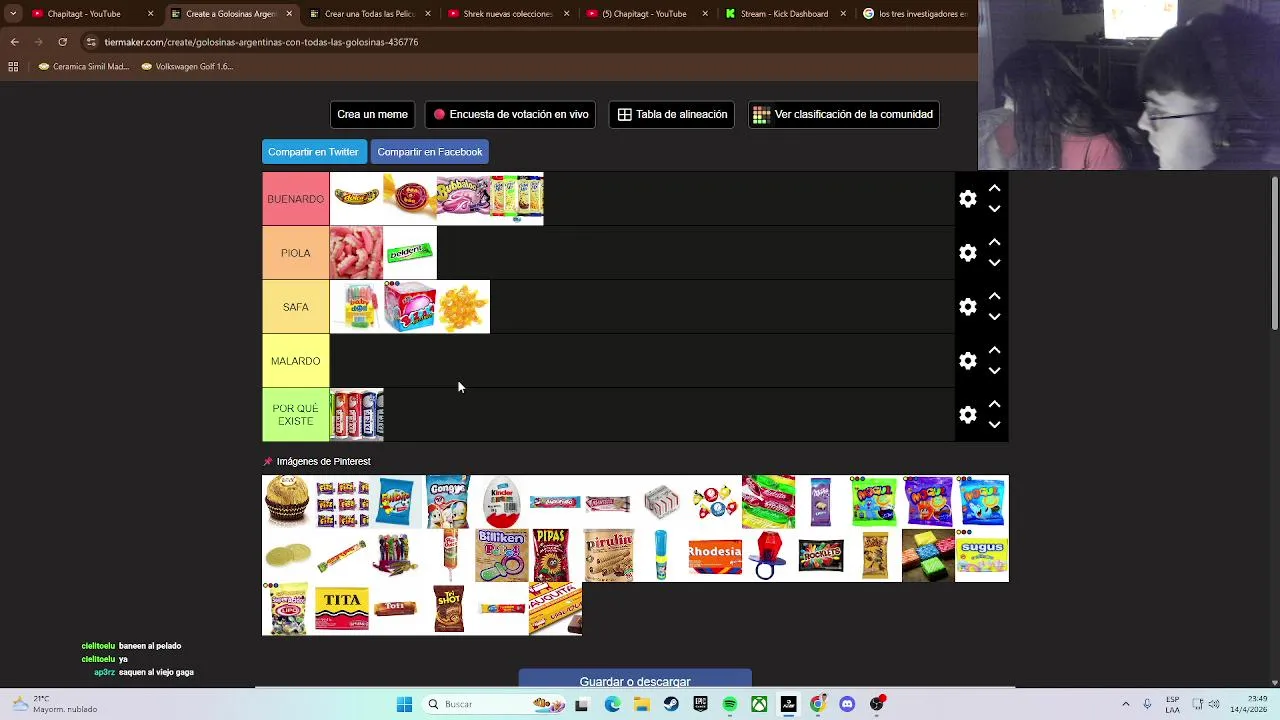Viewport: 1280px width, 720px height.
Task: Switch to los tres investigadores tab
Action: point(915,14)
